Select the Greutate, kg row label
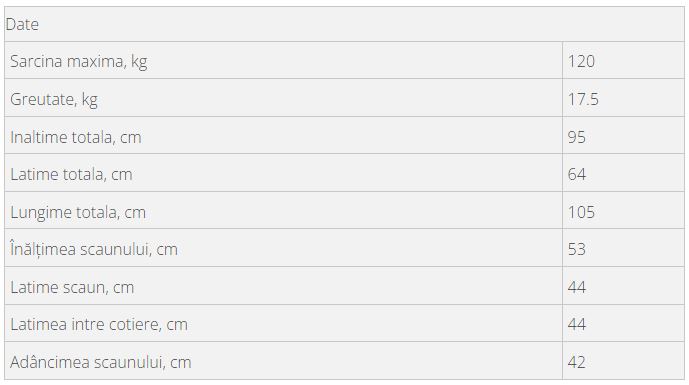 coord(54,100)
